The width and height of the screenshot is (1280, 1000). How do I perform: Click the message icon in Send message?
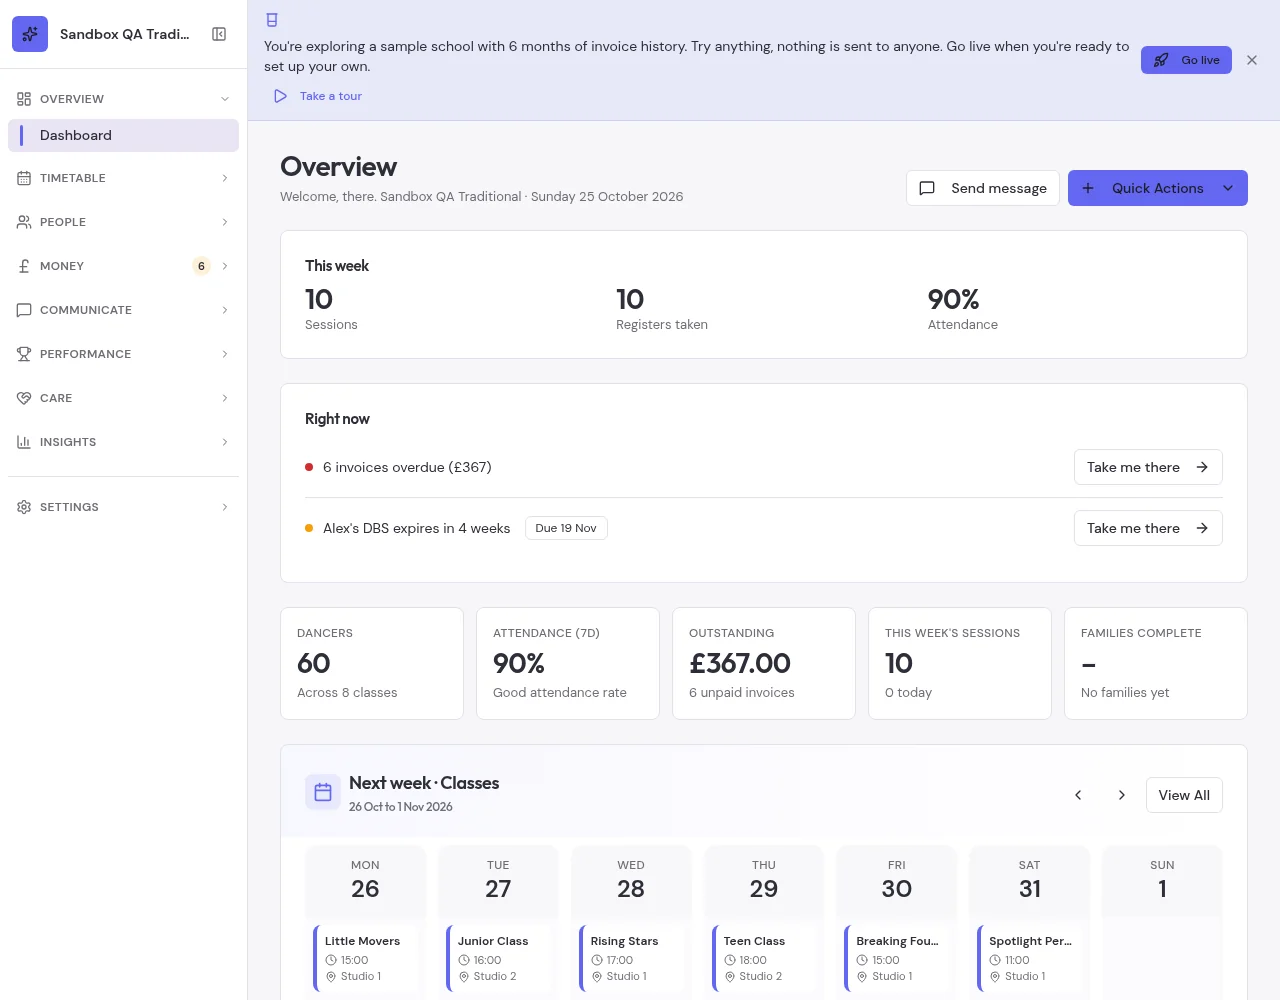(x=927, y=188)
